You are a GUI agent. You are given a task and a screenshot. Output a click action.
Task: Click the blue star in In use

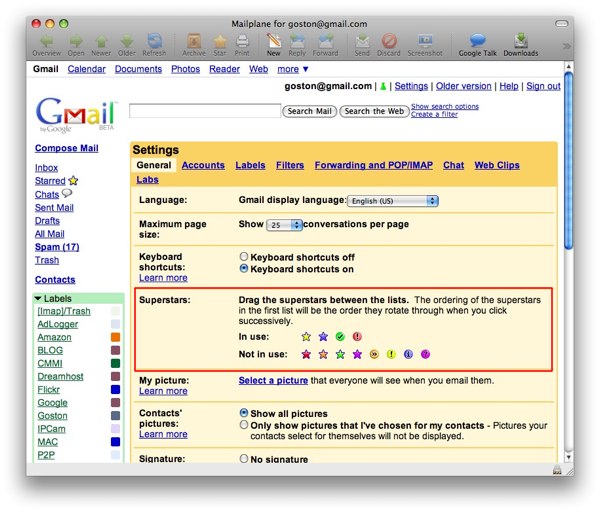click(323, 337)
